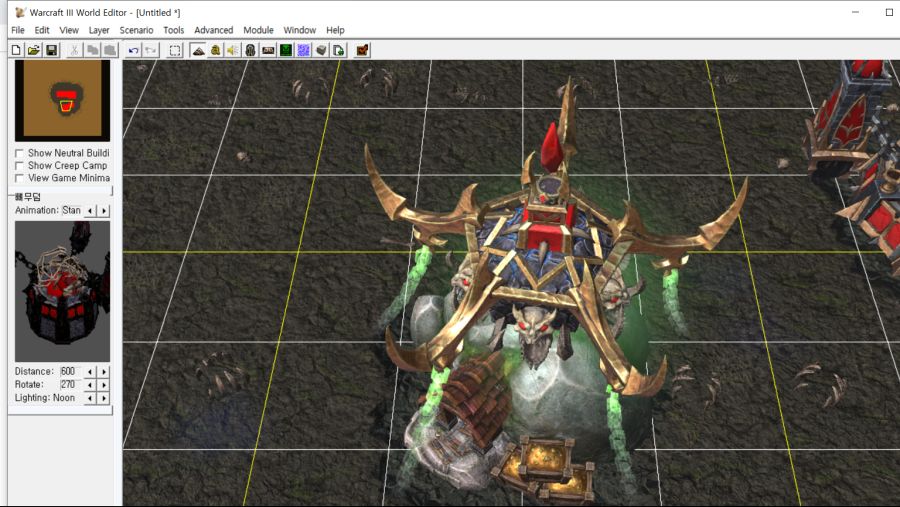Open the Layer menu
Screen dimensions: 900x507
click(99, 30)
